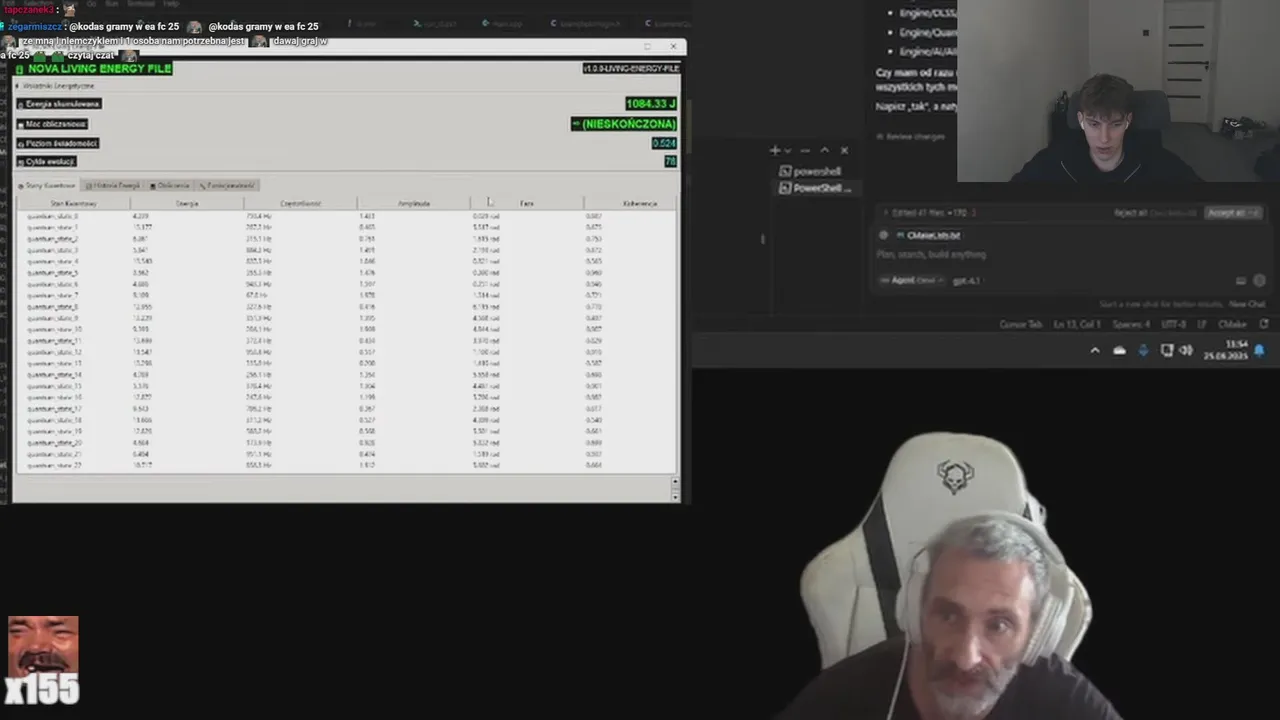Sort by the Stan Kwantowy column header
This screenshot has width=1280, height=720.
pos(72,203)
